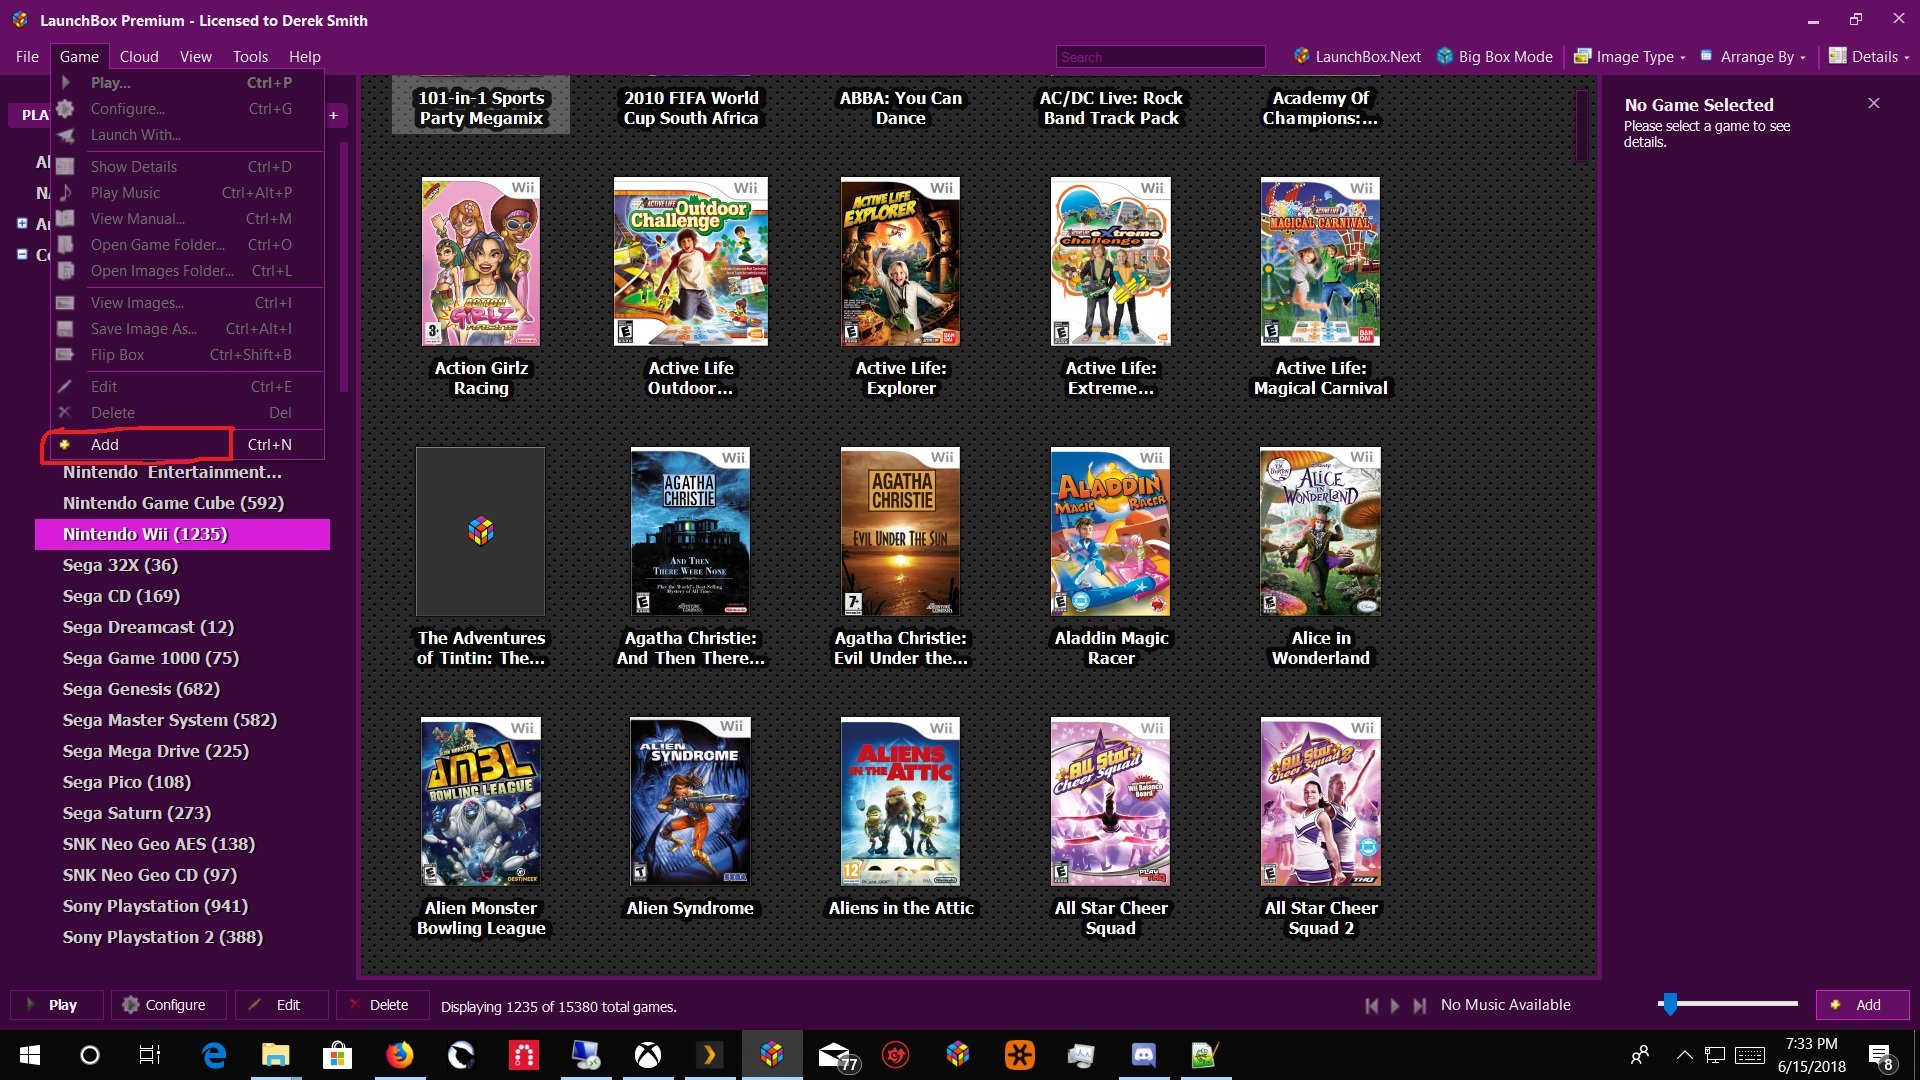The height and width of the screenshot is (1080, 1920).
Task: Click the Play button in the bottom bar
Action: click(57, 1005)
